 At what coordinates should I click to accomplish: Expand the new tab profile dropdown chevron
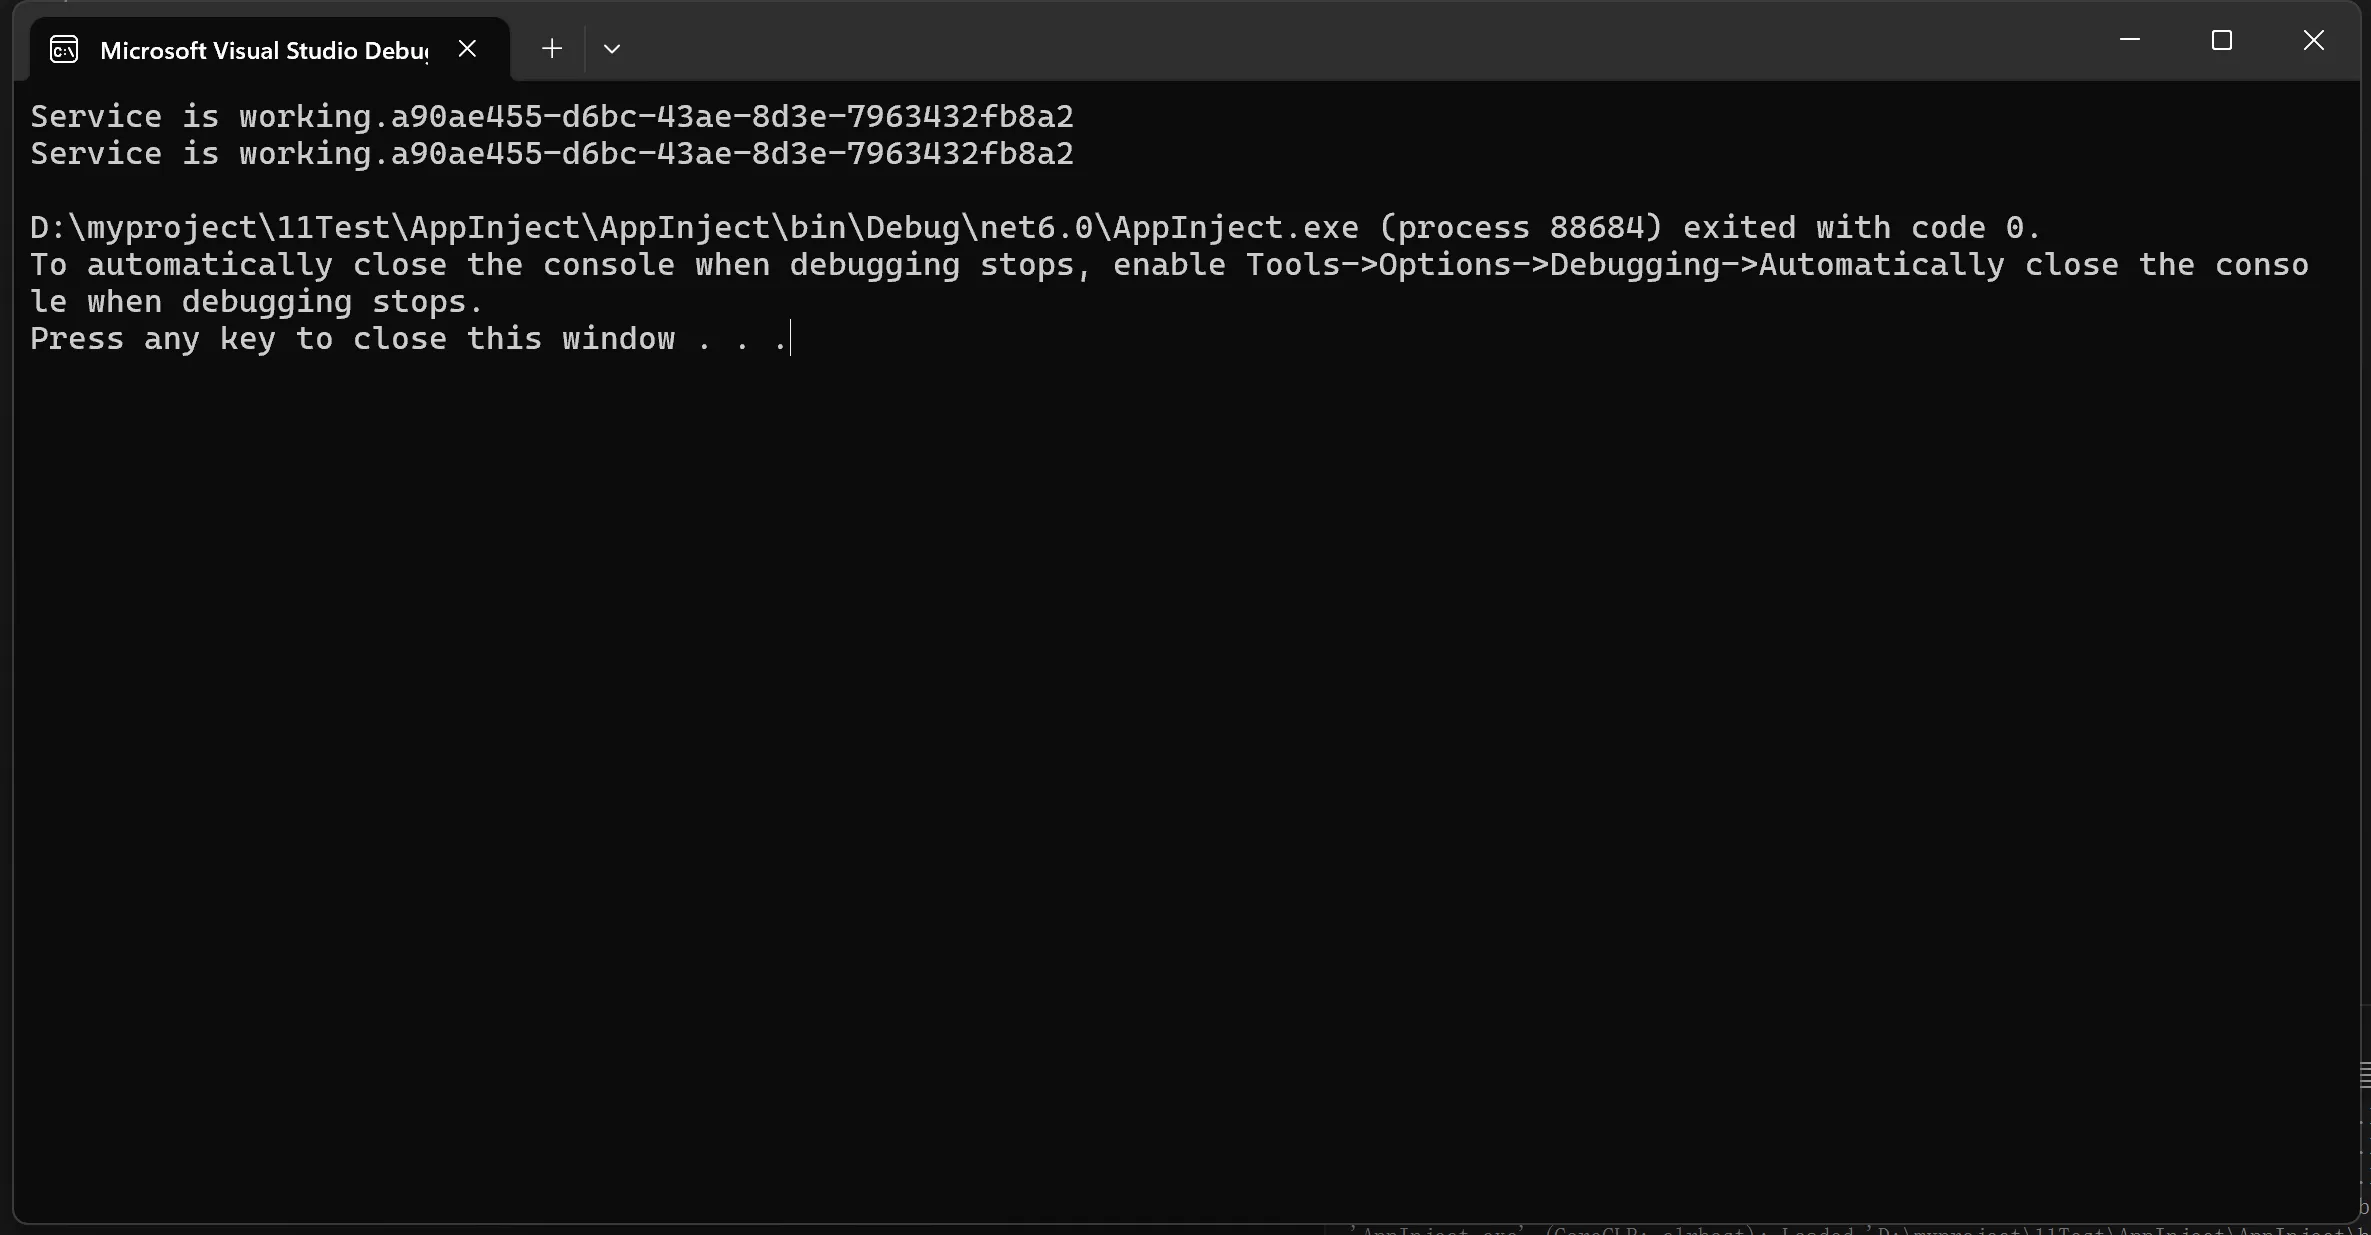(x=612, y=48)
